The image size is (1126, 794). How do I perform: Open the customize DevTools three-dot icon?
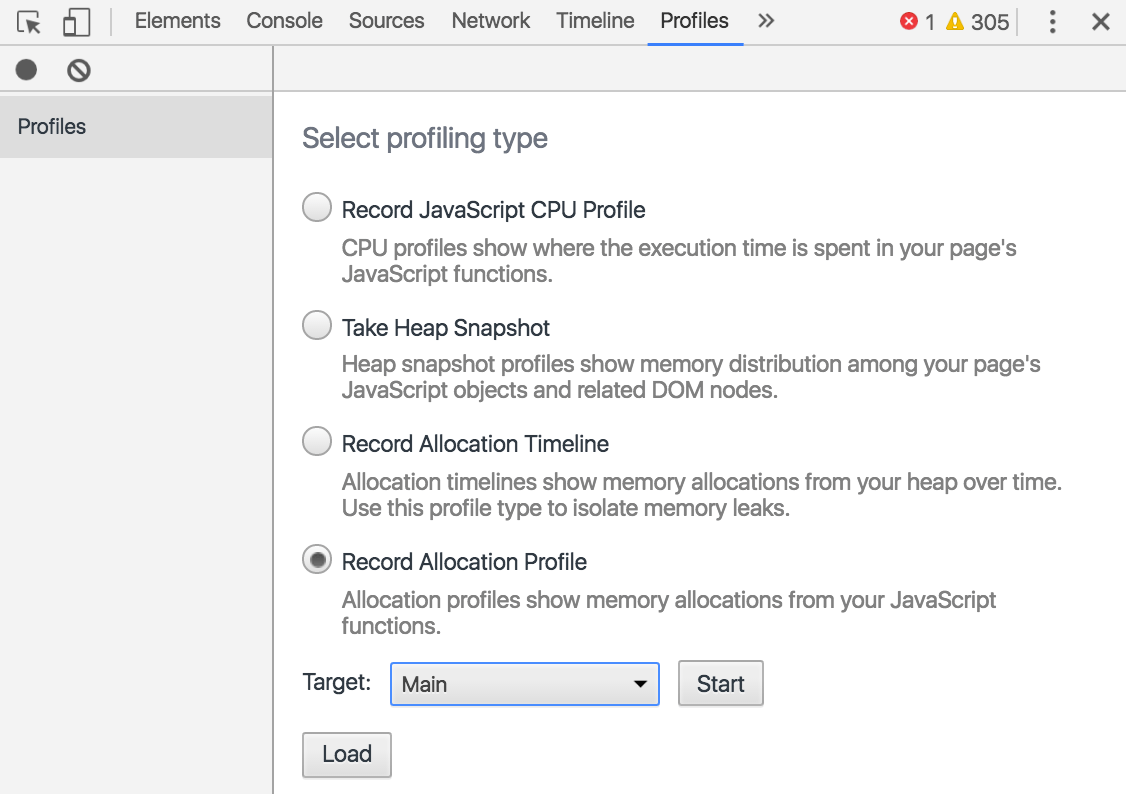(1052, 21)
